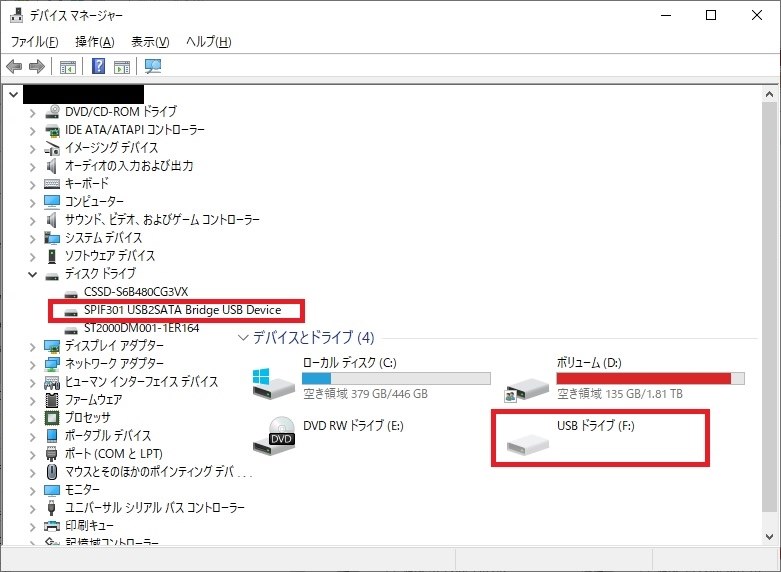Open the ヘルプ(H) menu

[209, 42]
